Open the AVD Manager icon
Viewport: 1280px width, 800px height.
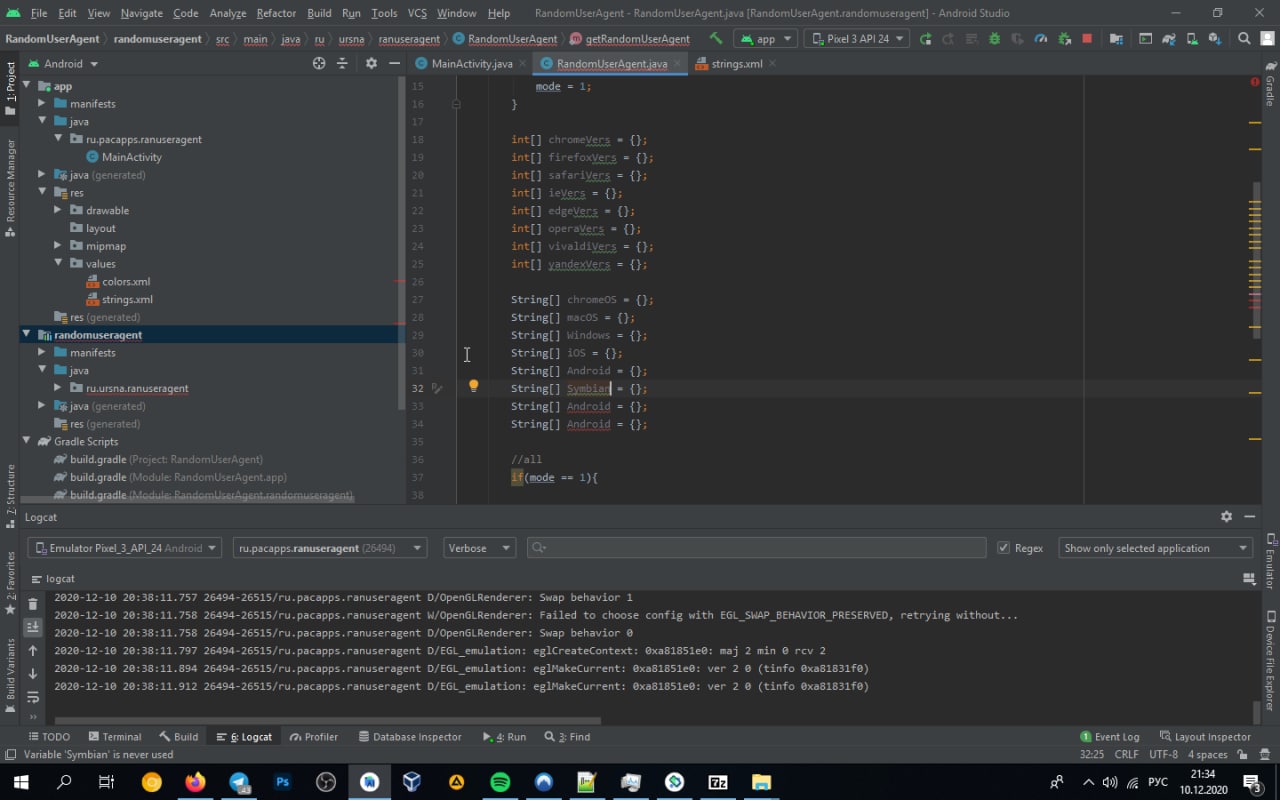click(x=1192, y=39)
